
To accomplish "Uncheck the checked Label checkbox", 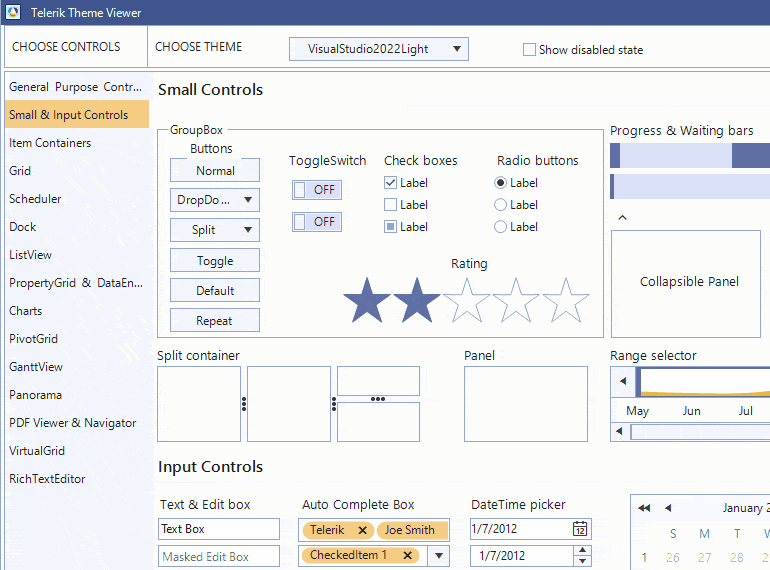I will pos(390,183).
